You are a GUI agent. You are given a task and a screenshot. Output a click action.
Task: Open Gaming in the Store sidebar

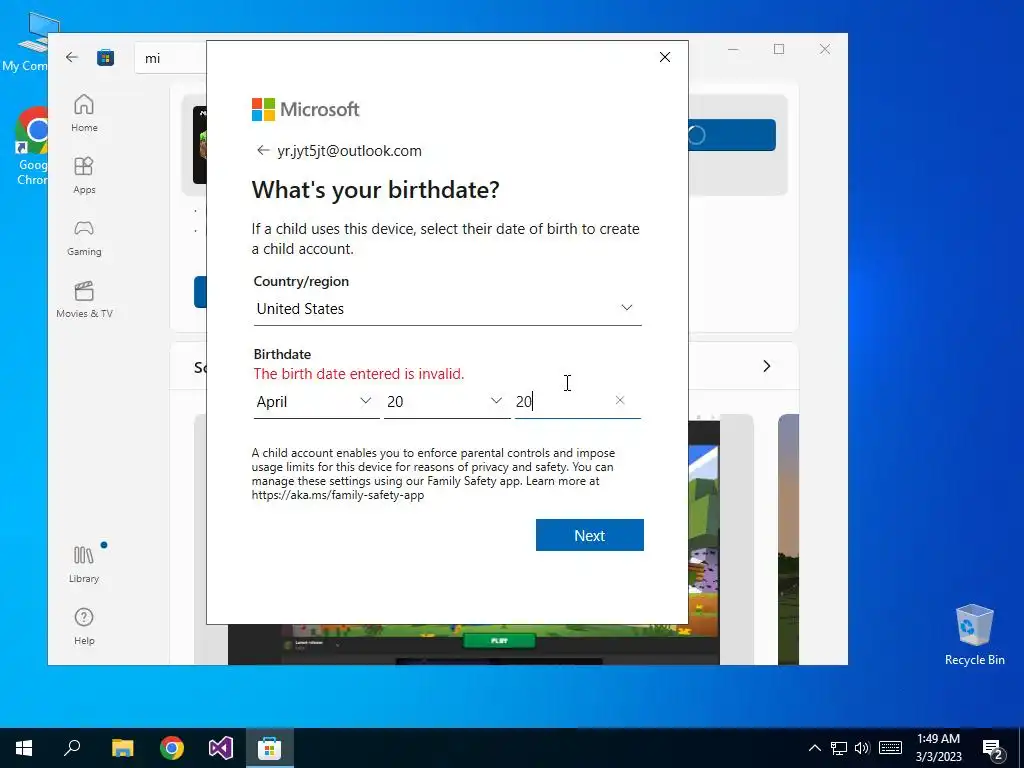point(84,238)
